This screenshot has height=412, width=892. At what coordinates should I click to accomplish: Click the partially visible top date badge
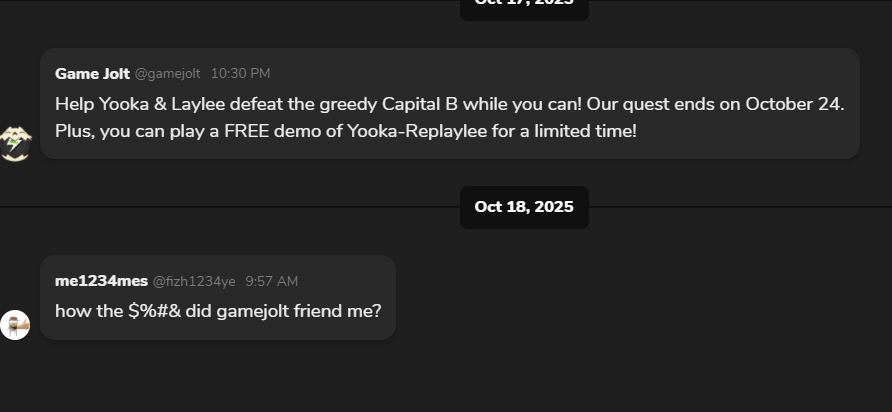(x=524, y=5)
